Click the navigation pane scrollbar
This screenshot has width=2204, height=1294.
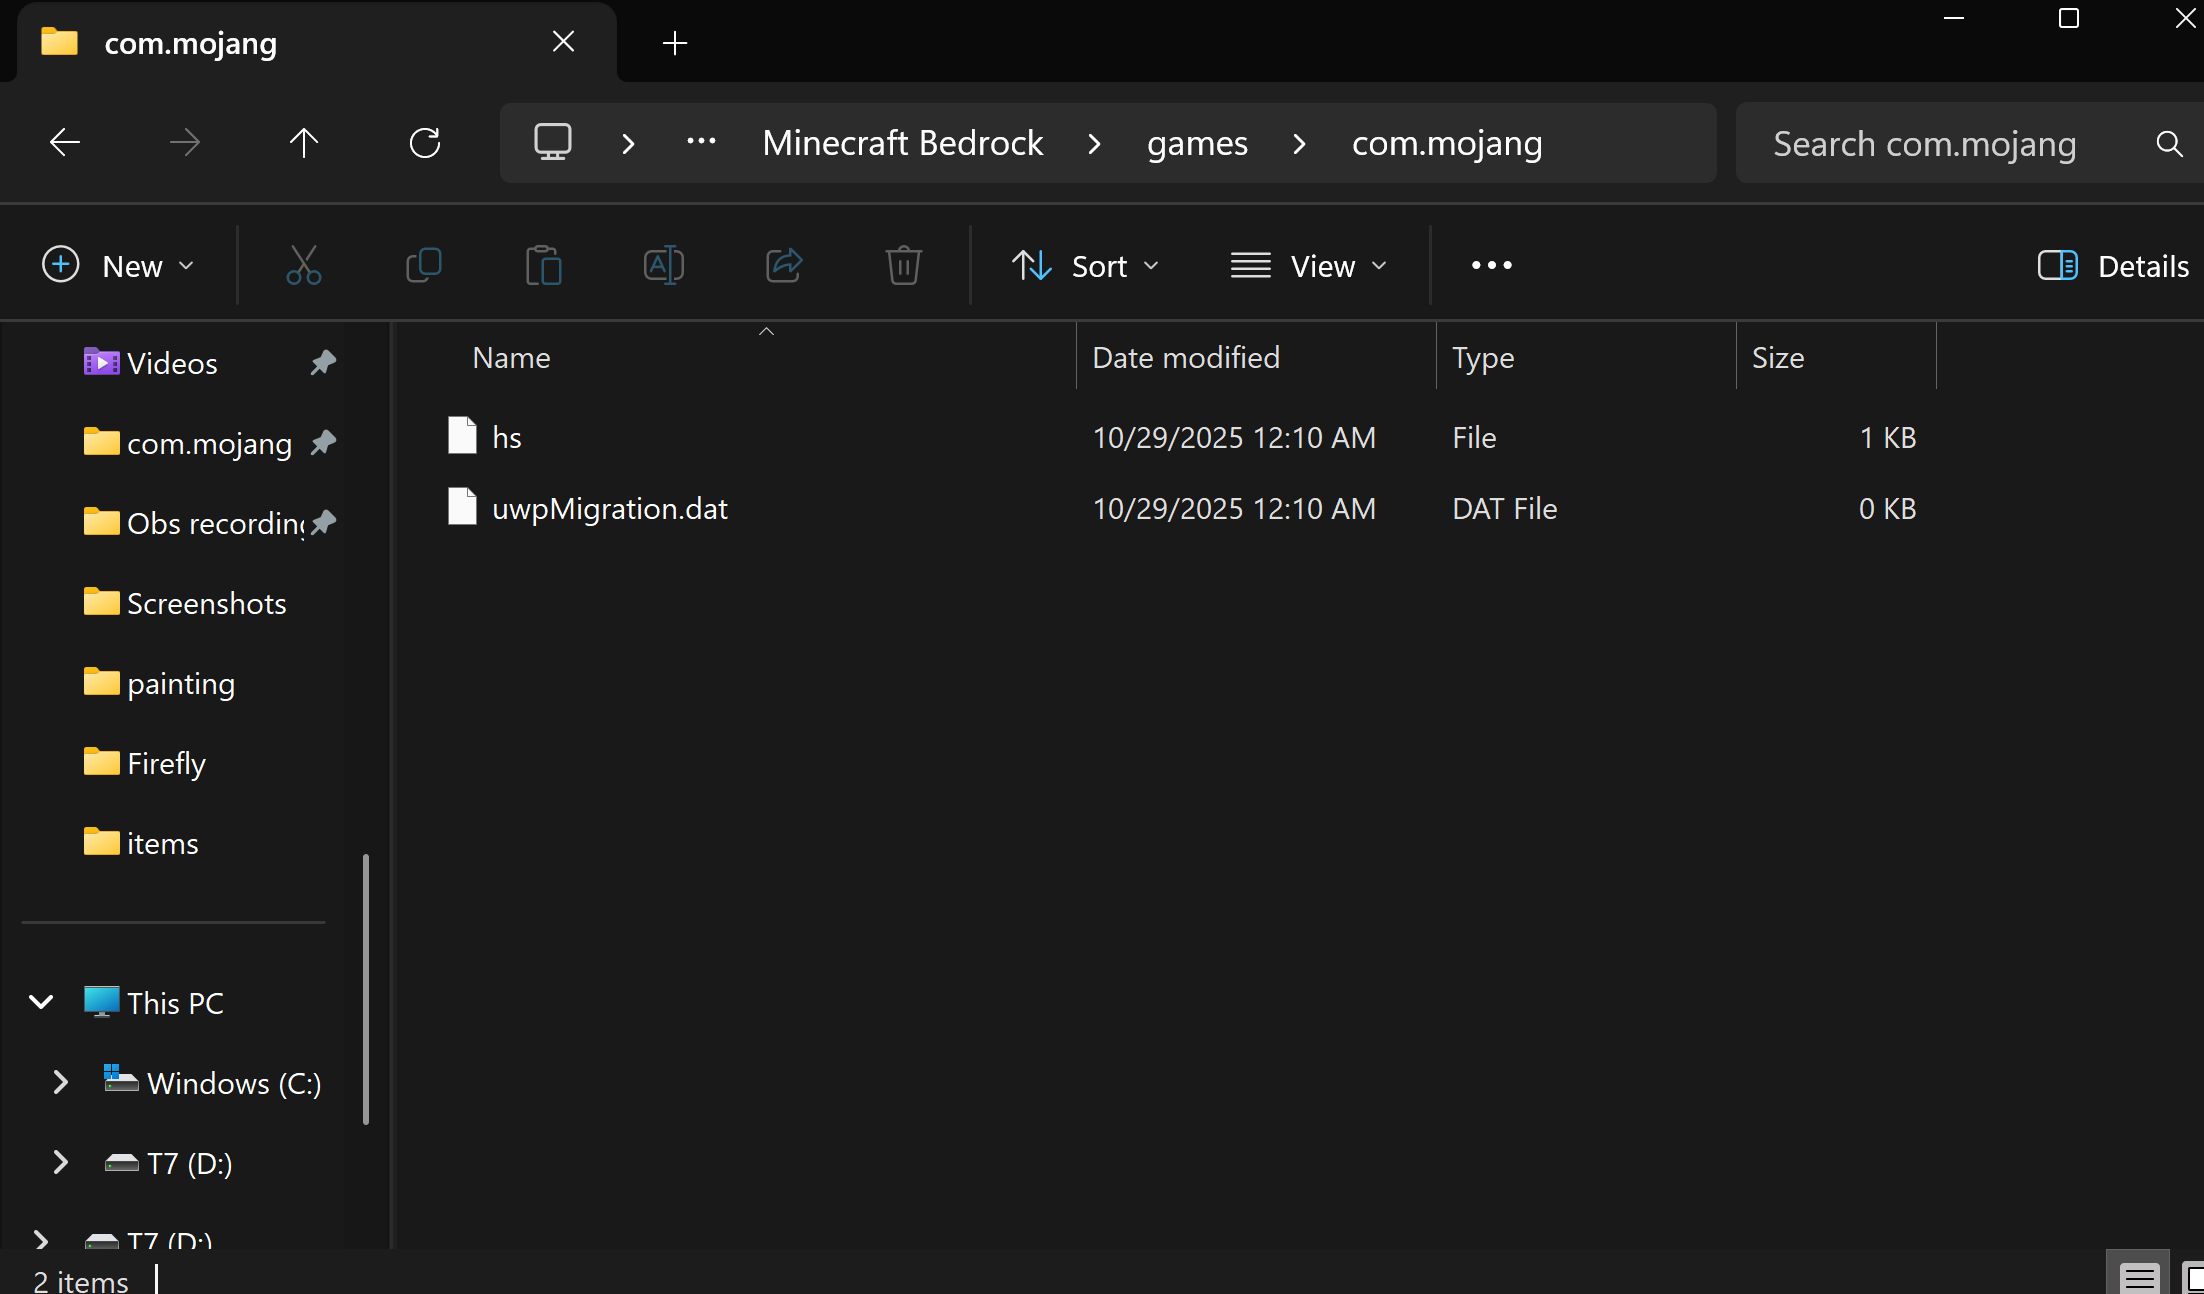point(366,988)
